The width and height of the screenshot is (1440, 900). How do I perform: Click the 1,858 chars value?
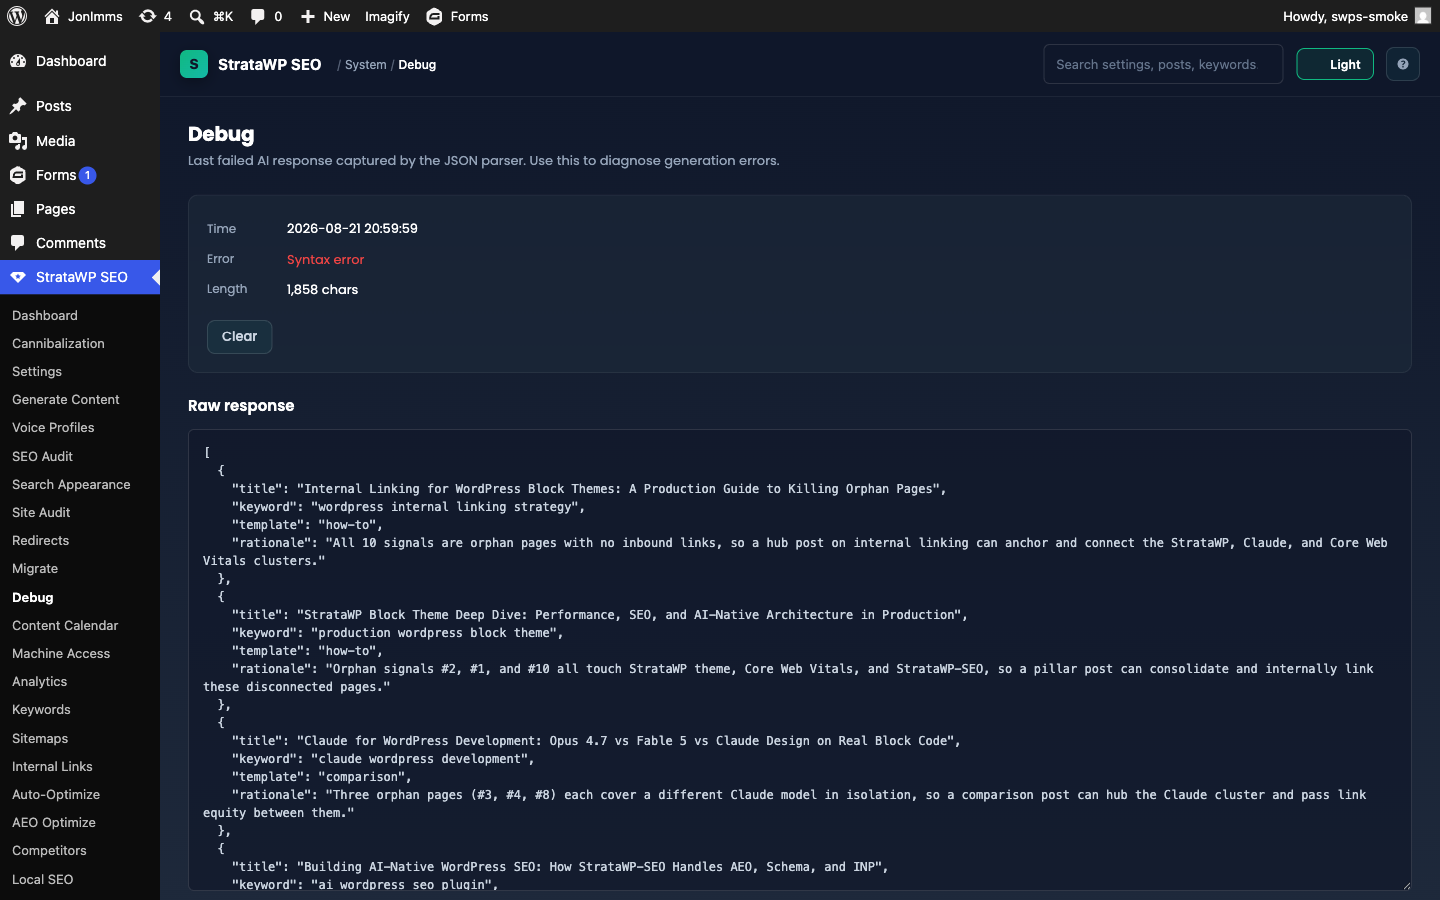[322, 289]
